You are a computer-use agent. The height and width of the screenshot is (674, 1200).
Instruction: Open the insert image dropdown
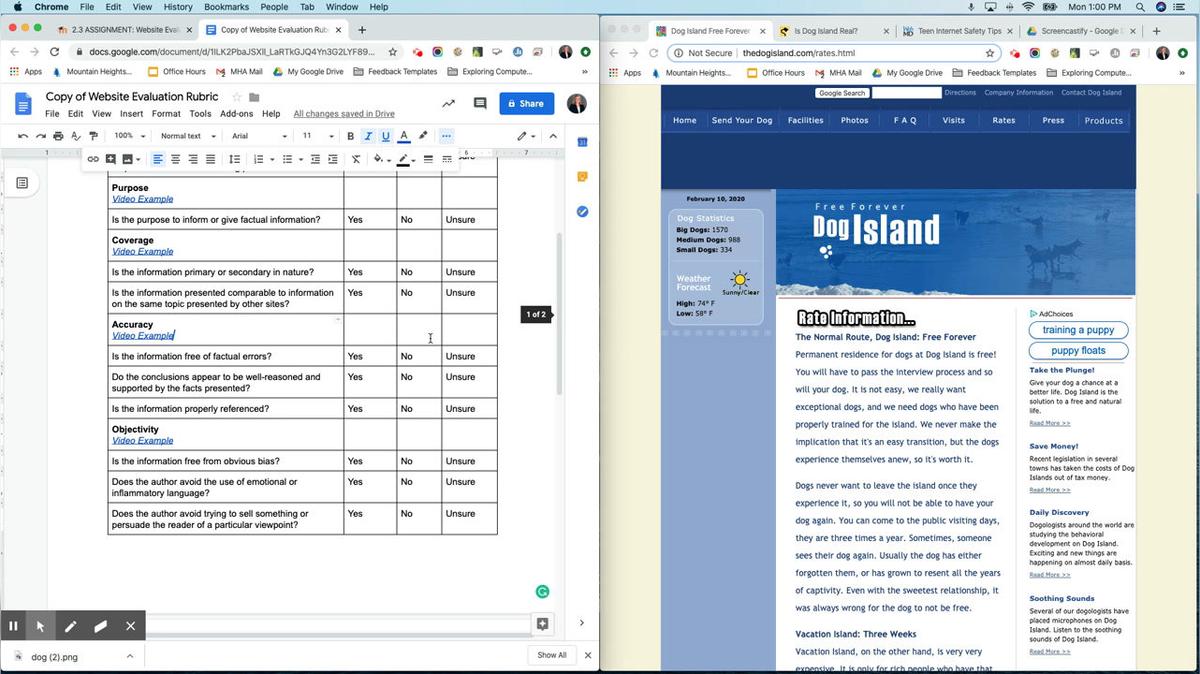[x=130, y=159]
